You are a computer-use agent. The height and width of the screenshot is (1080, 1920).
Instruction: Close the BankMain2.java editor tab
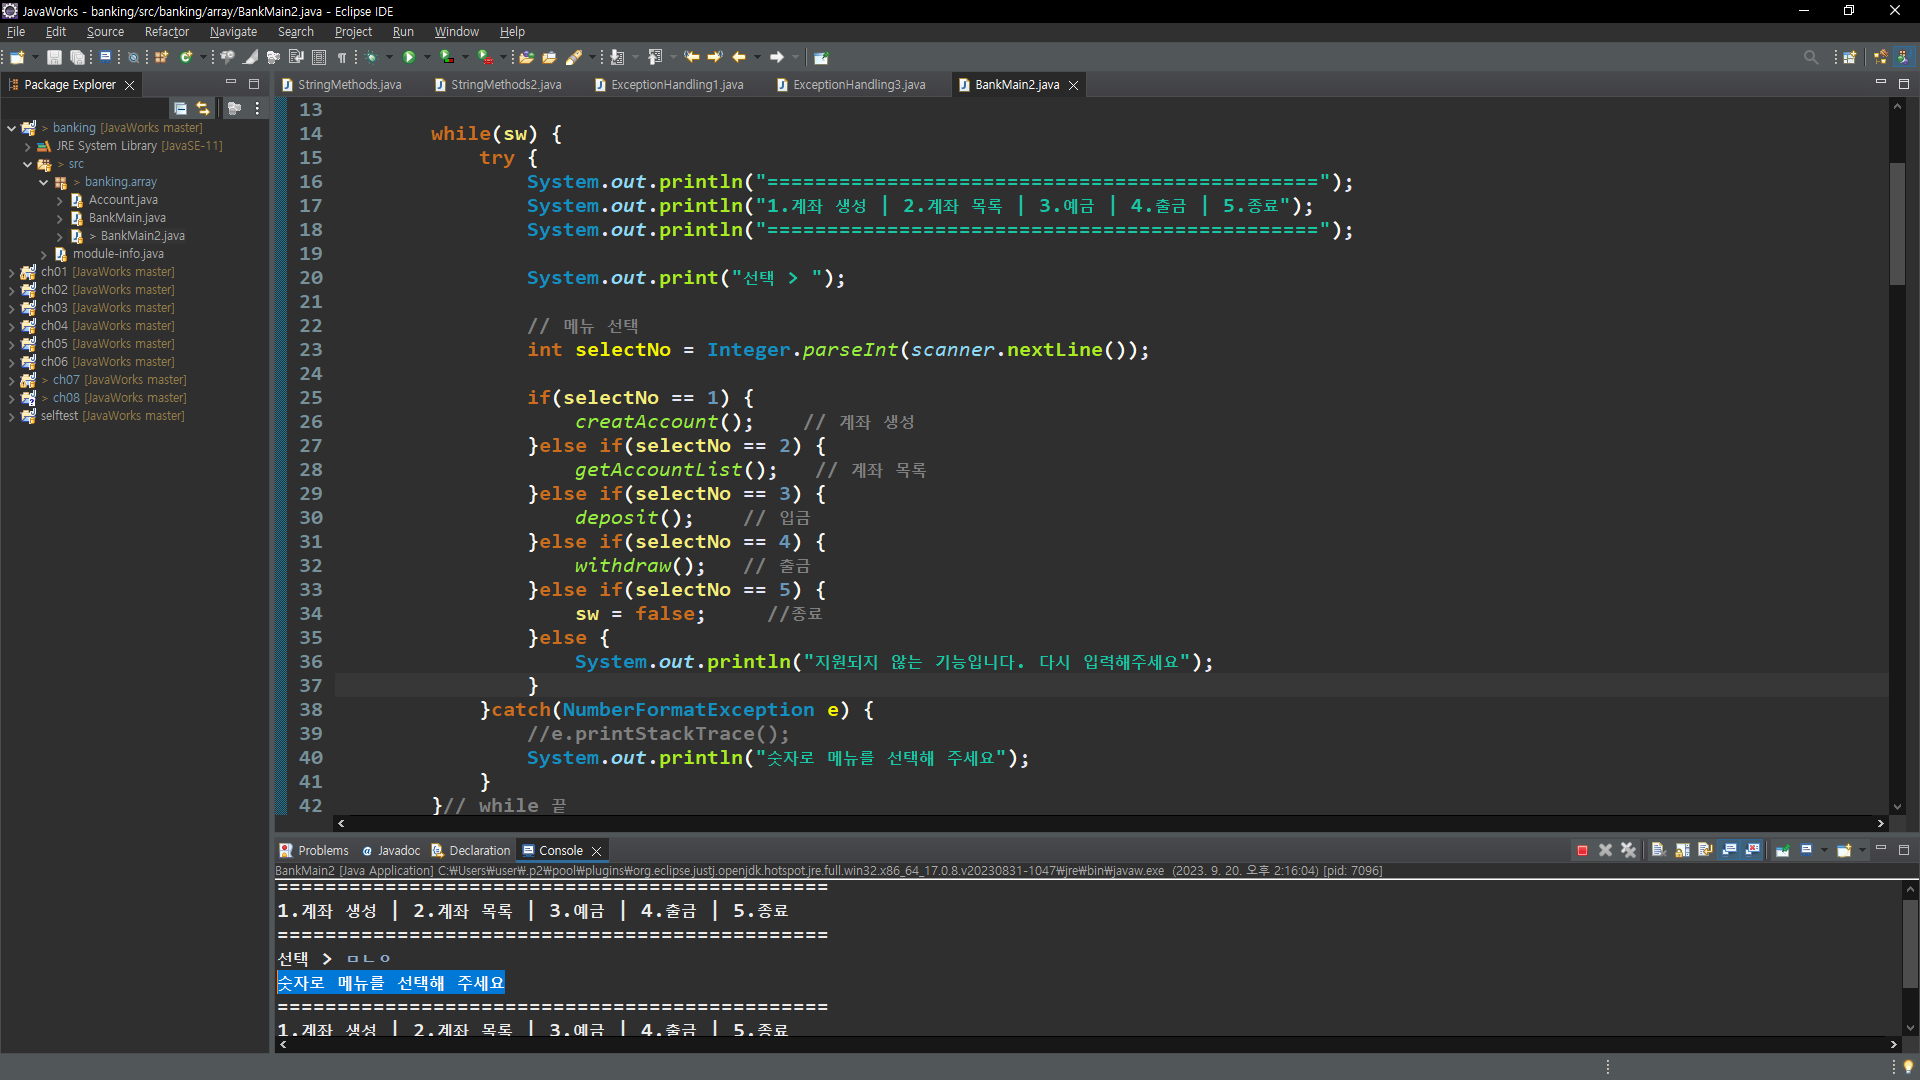pyautogui.click(x=1074, y=86)
